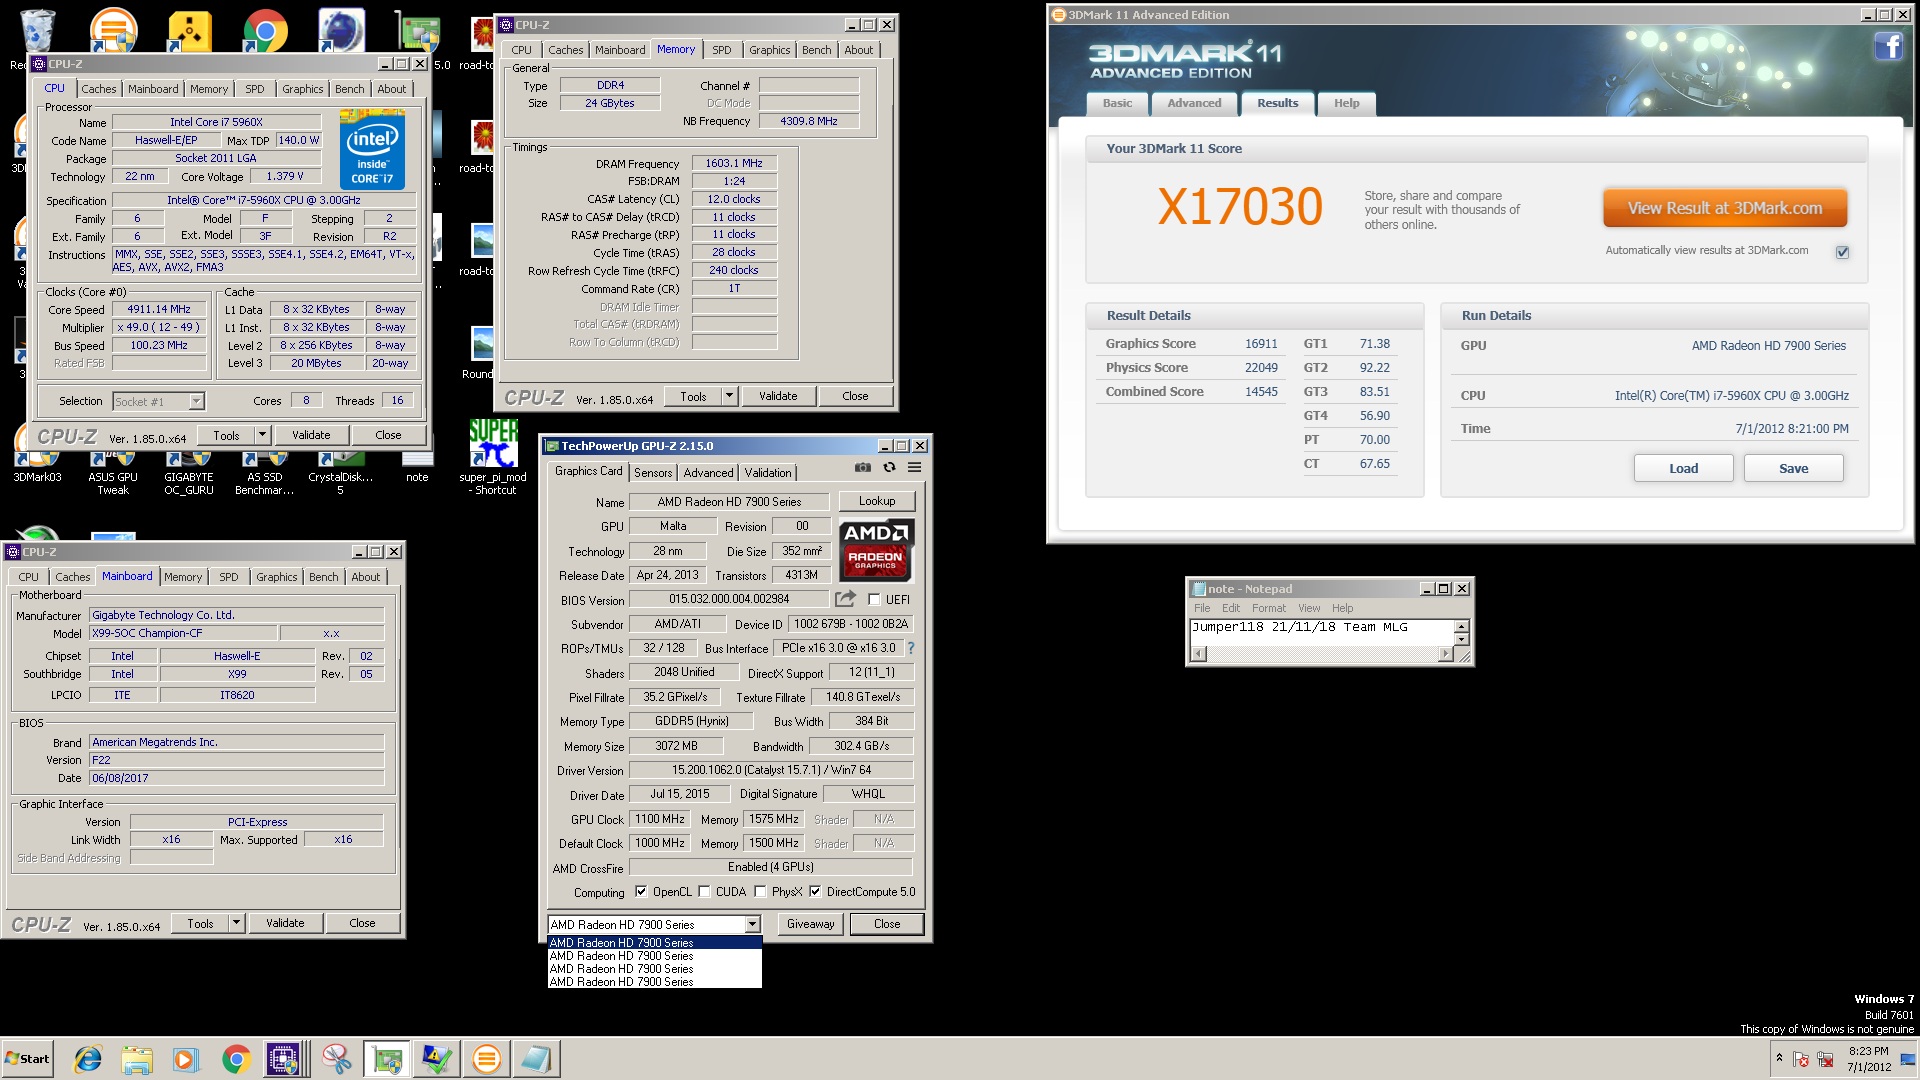Open the Start menu
This screenshot has height=1080, width=1920.
click(x=27, y=1059)
